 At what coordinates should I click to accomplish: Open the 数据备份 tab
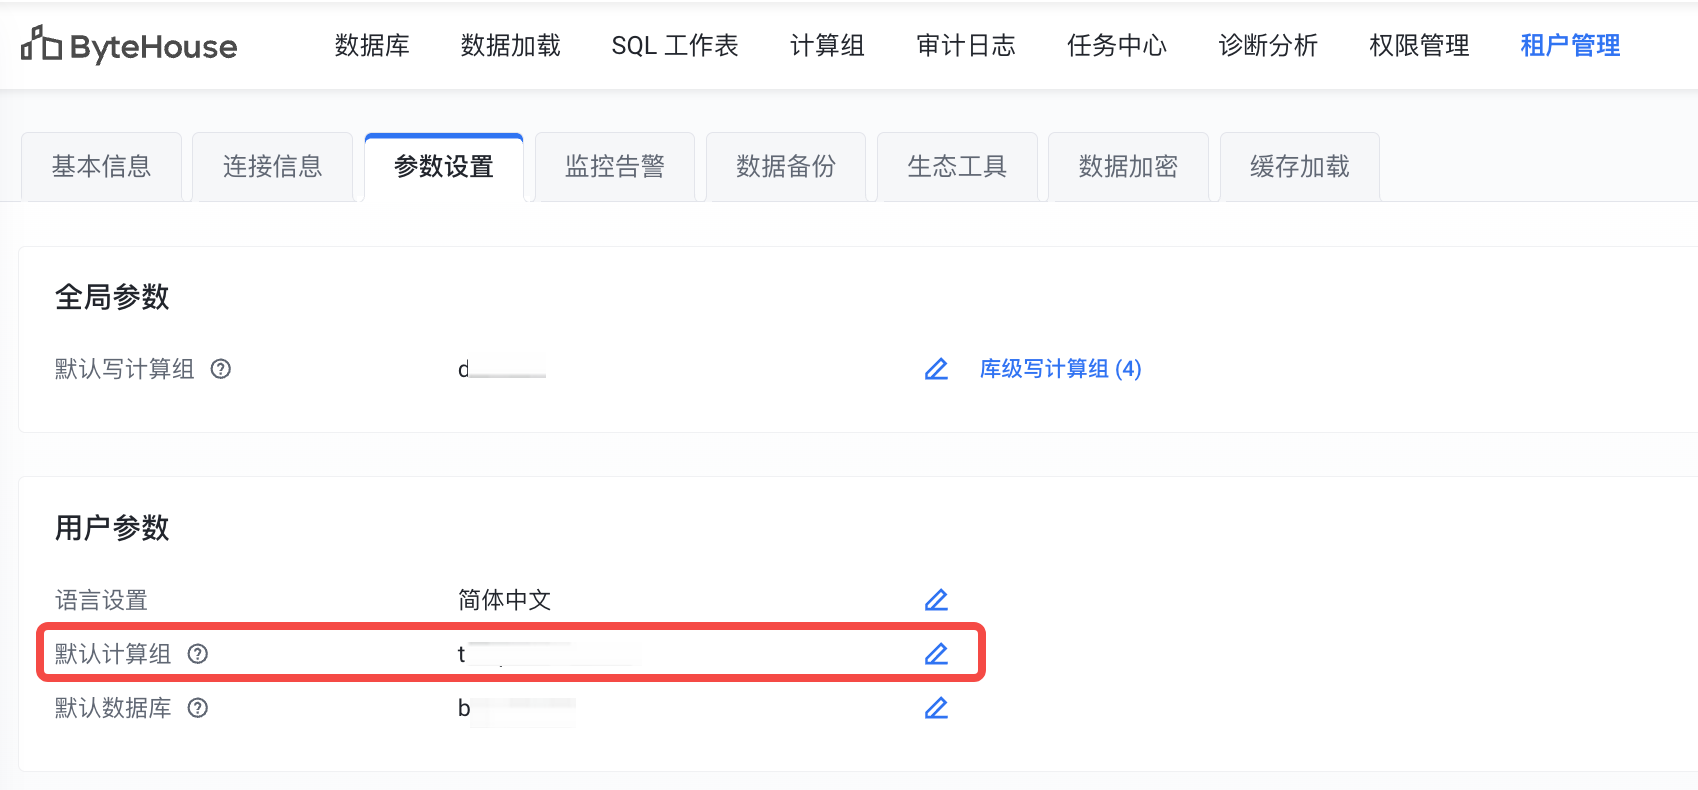coord(786,167)
